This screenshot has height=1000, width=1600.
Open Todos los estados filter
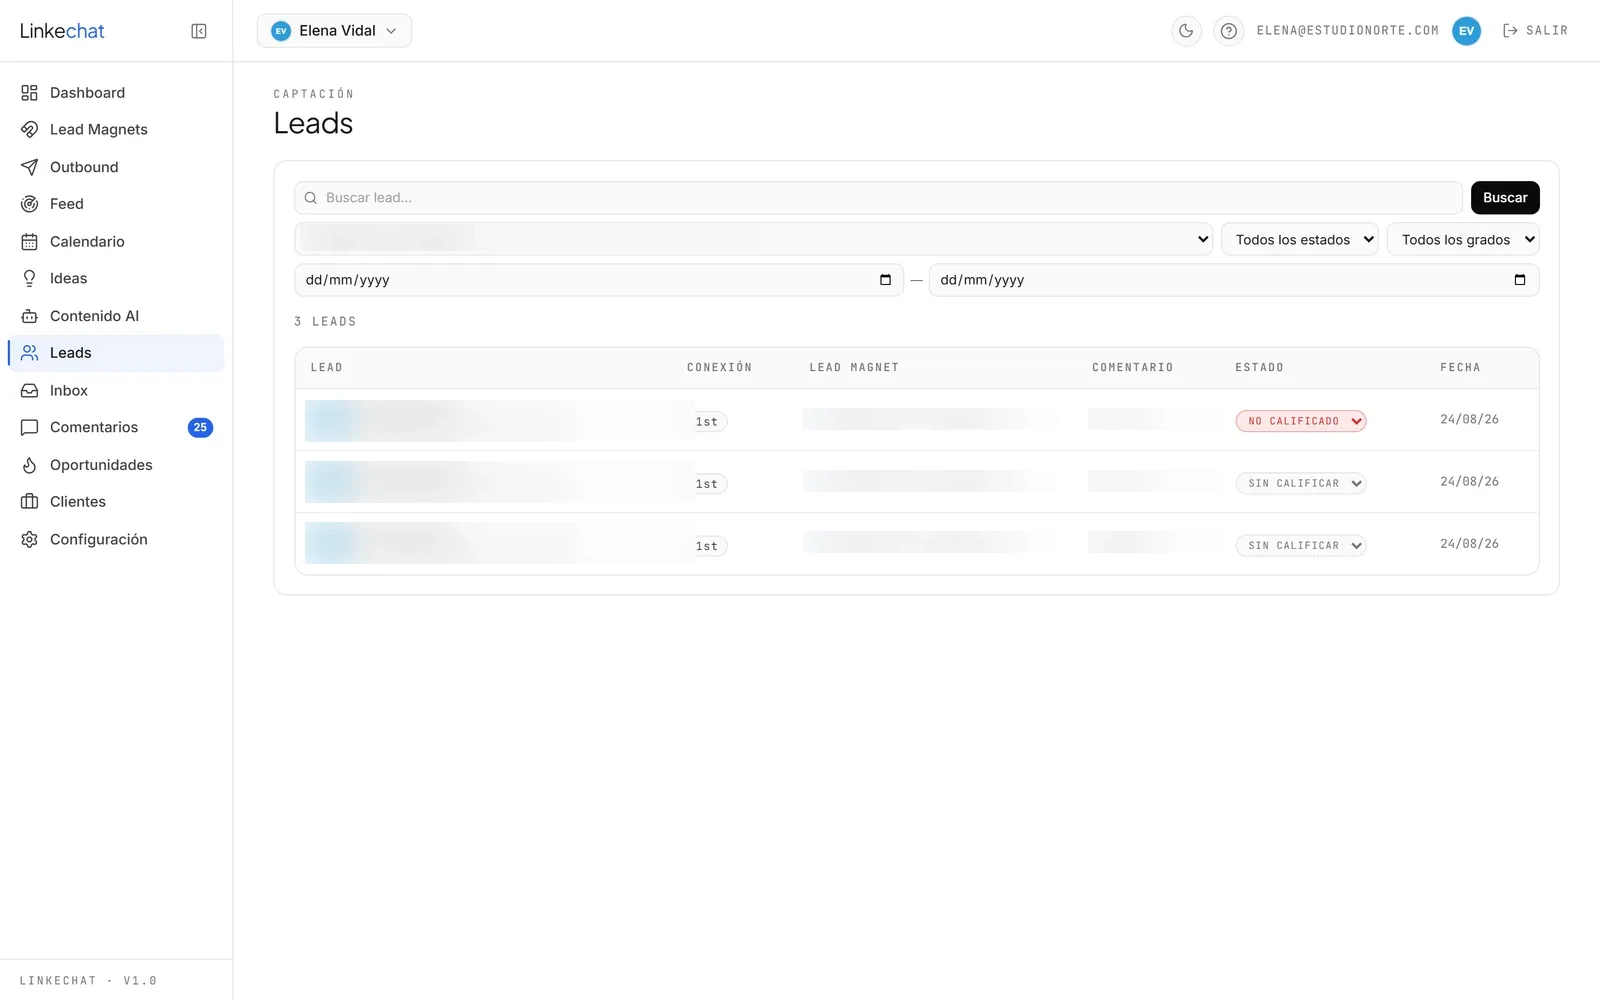pos(1300,240)
